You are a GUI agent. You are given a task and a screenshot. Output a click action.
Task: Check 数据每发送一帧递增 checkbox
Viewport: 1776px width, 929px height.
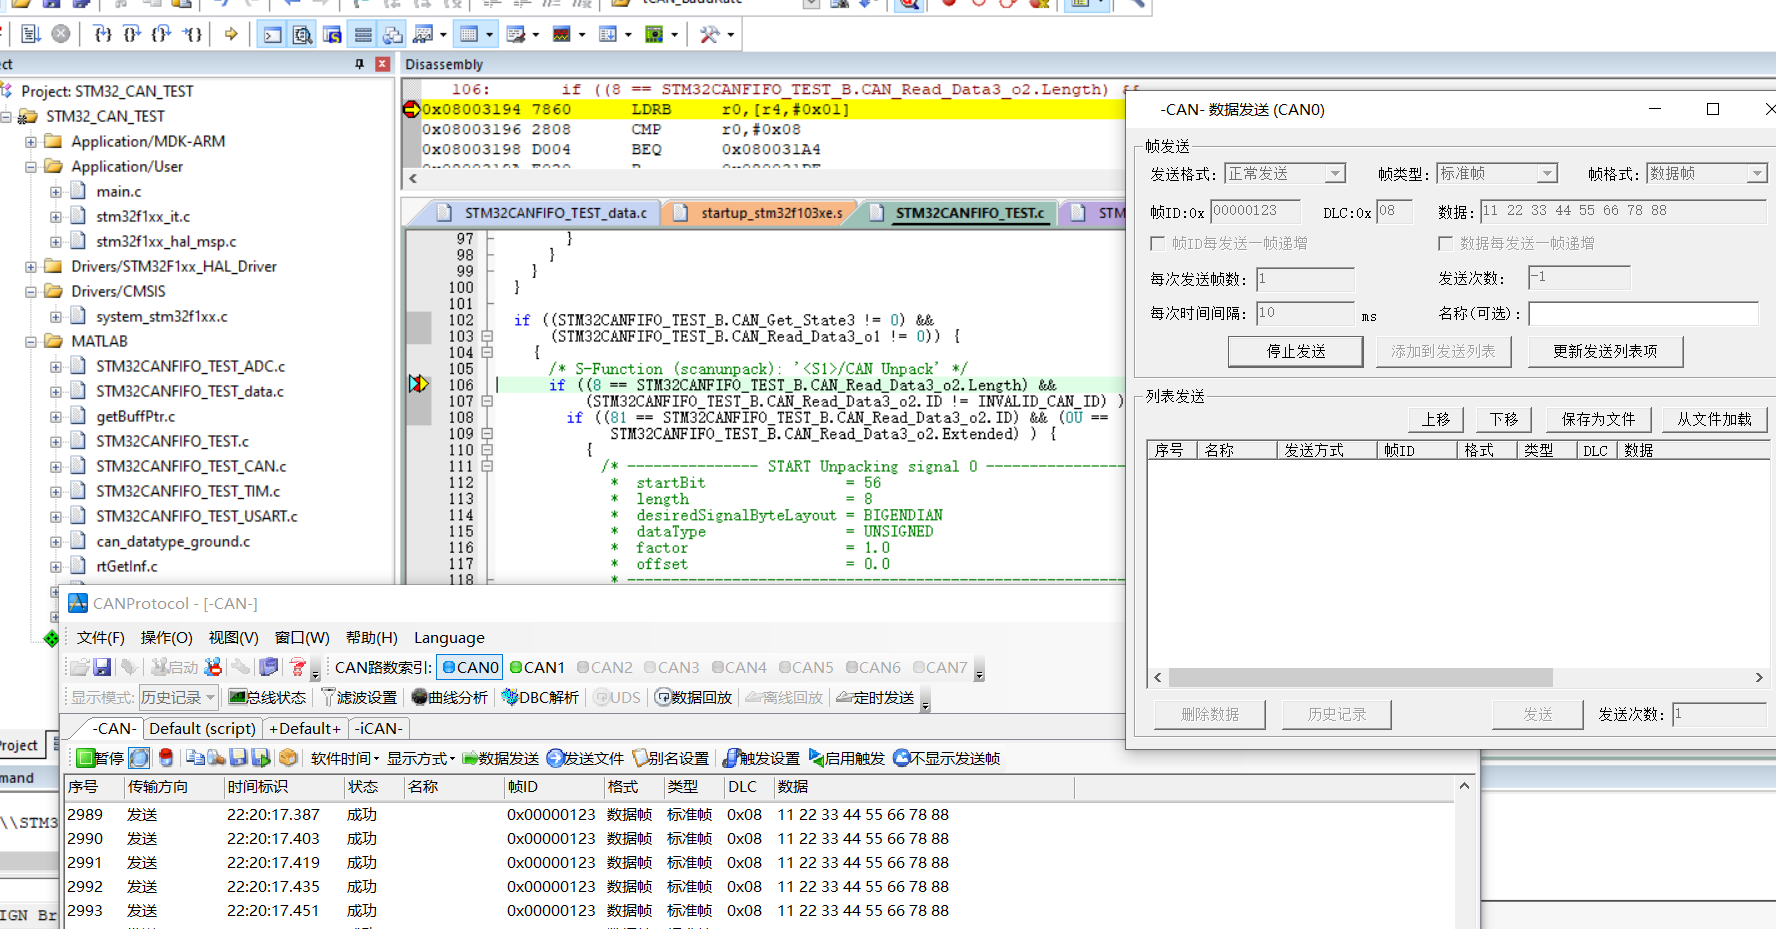pos(1445,243)
